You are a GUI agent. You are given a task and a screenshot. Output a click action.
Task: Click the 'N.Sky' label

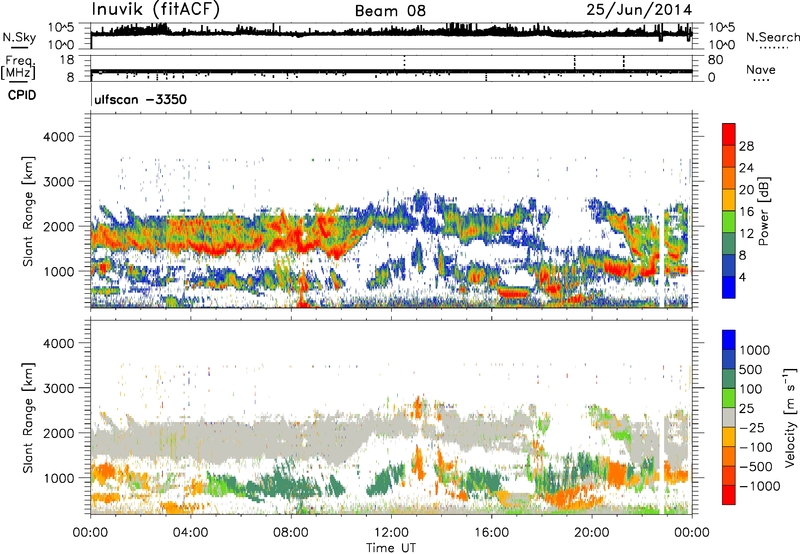point(19,37)
